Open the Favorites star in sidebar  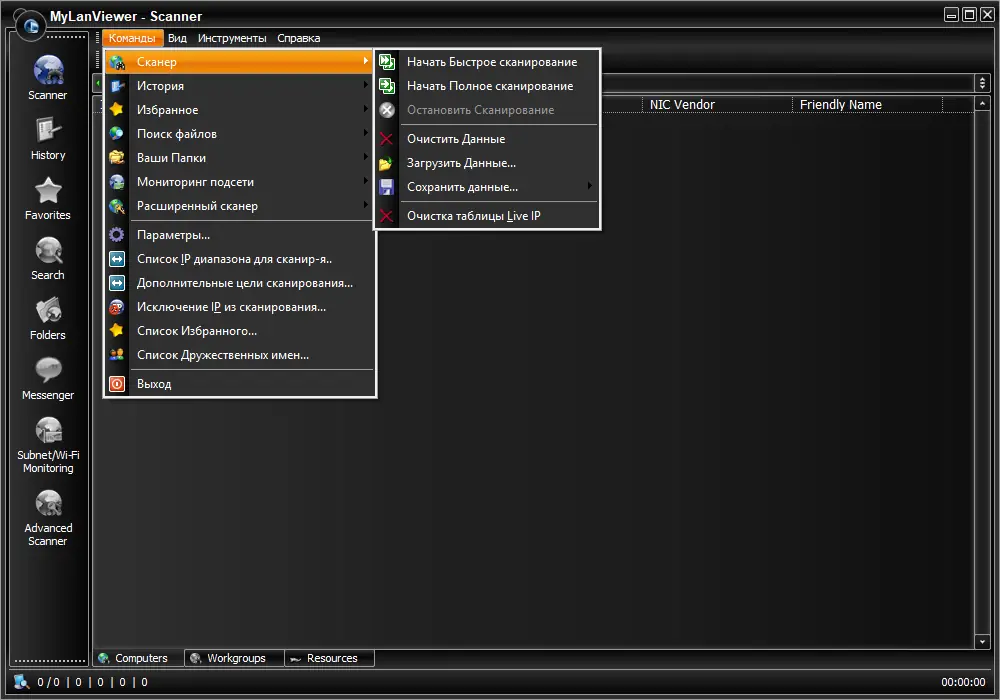click(x=48, y=190)
